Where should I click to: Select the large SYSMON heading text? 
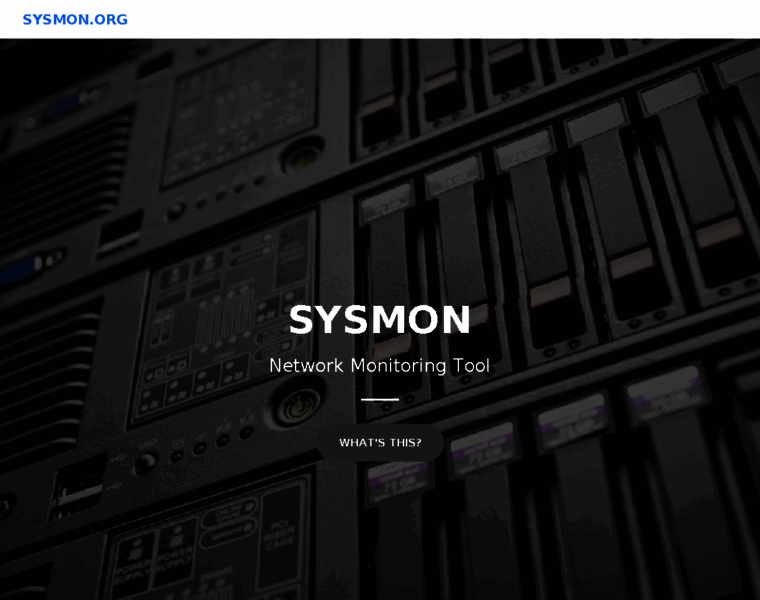pyautogui.click(x=380, y=319)
